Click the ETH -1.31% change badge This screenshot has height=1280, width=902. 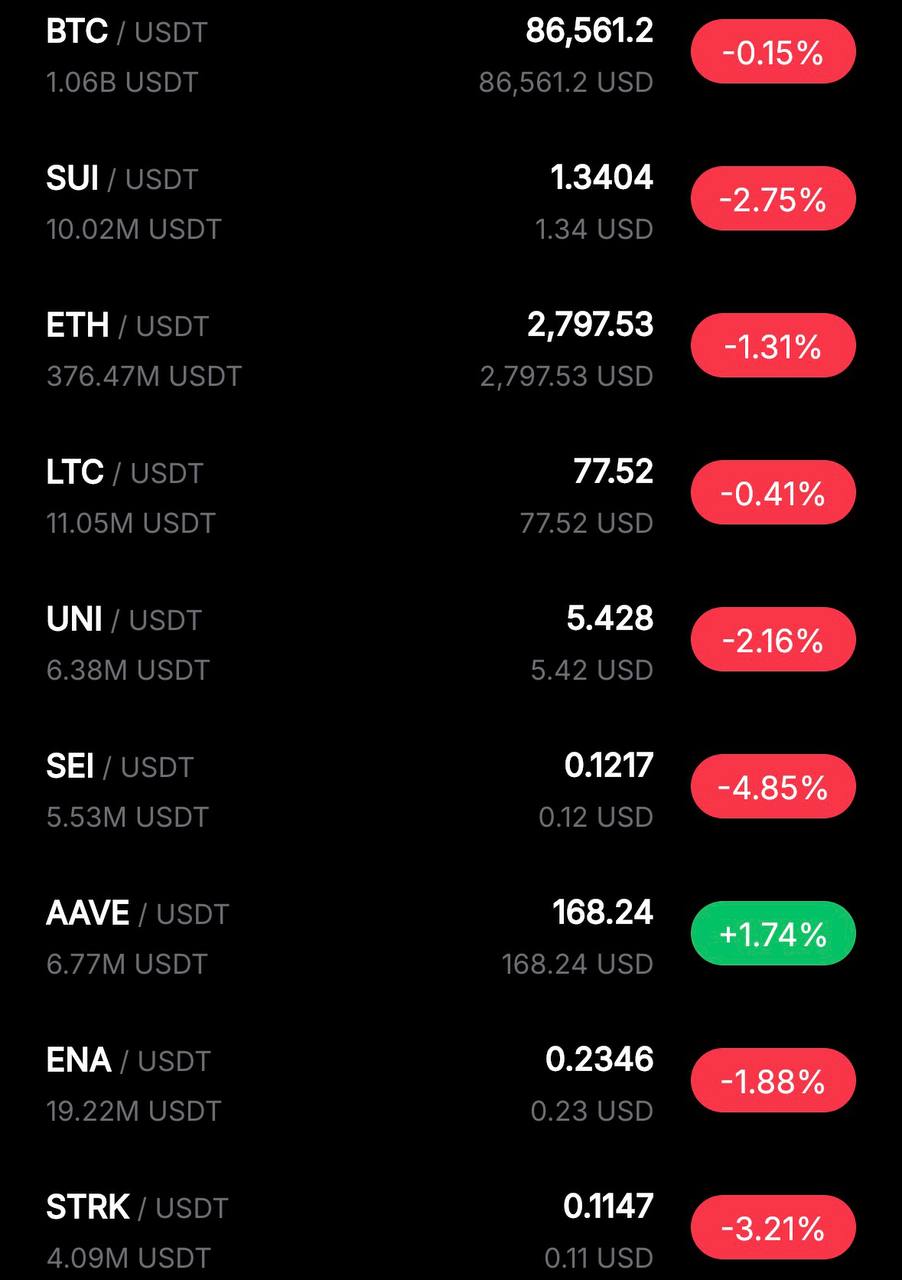click(x=773, y=347)
